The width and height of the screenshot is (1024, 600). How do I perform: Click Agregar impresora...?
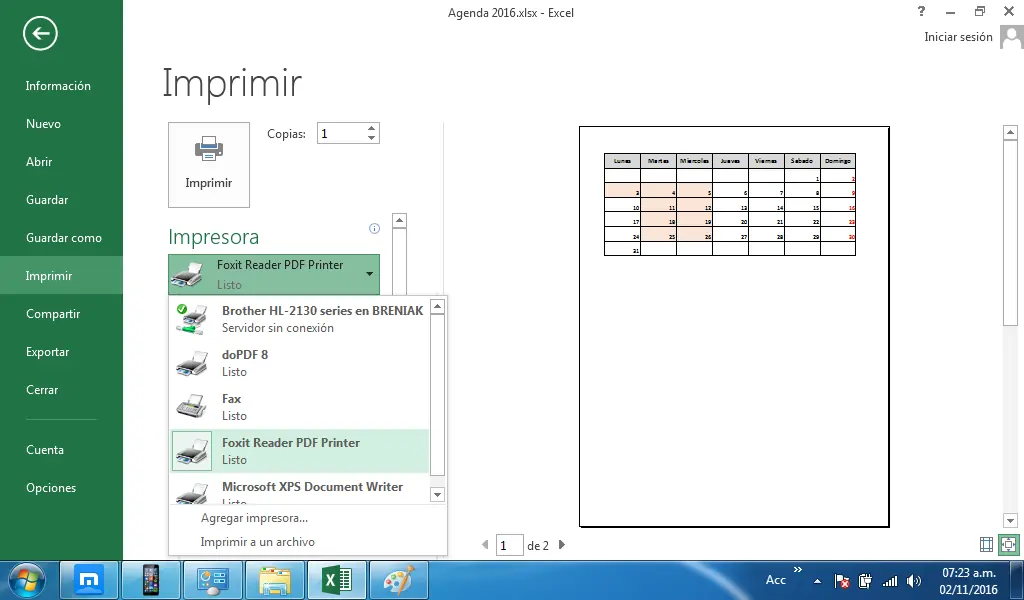point(254,518)
